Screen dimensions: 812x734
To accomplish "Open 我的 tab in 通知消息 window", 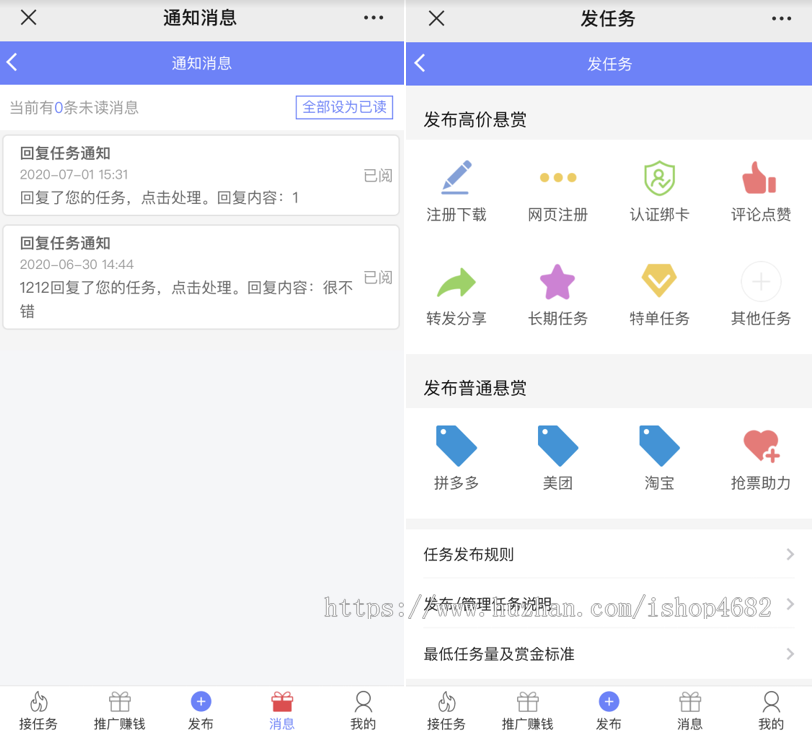I will coord(363,710).
